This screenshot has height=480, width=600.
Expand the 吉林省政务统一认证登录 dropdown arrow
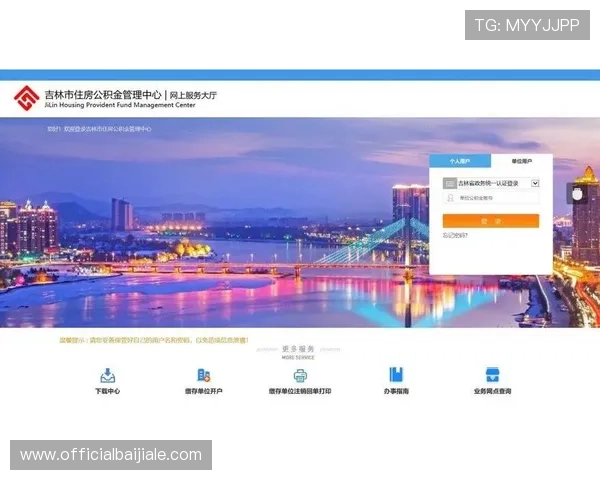[x=535, y=183]
